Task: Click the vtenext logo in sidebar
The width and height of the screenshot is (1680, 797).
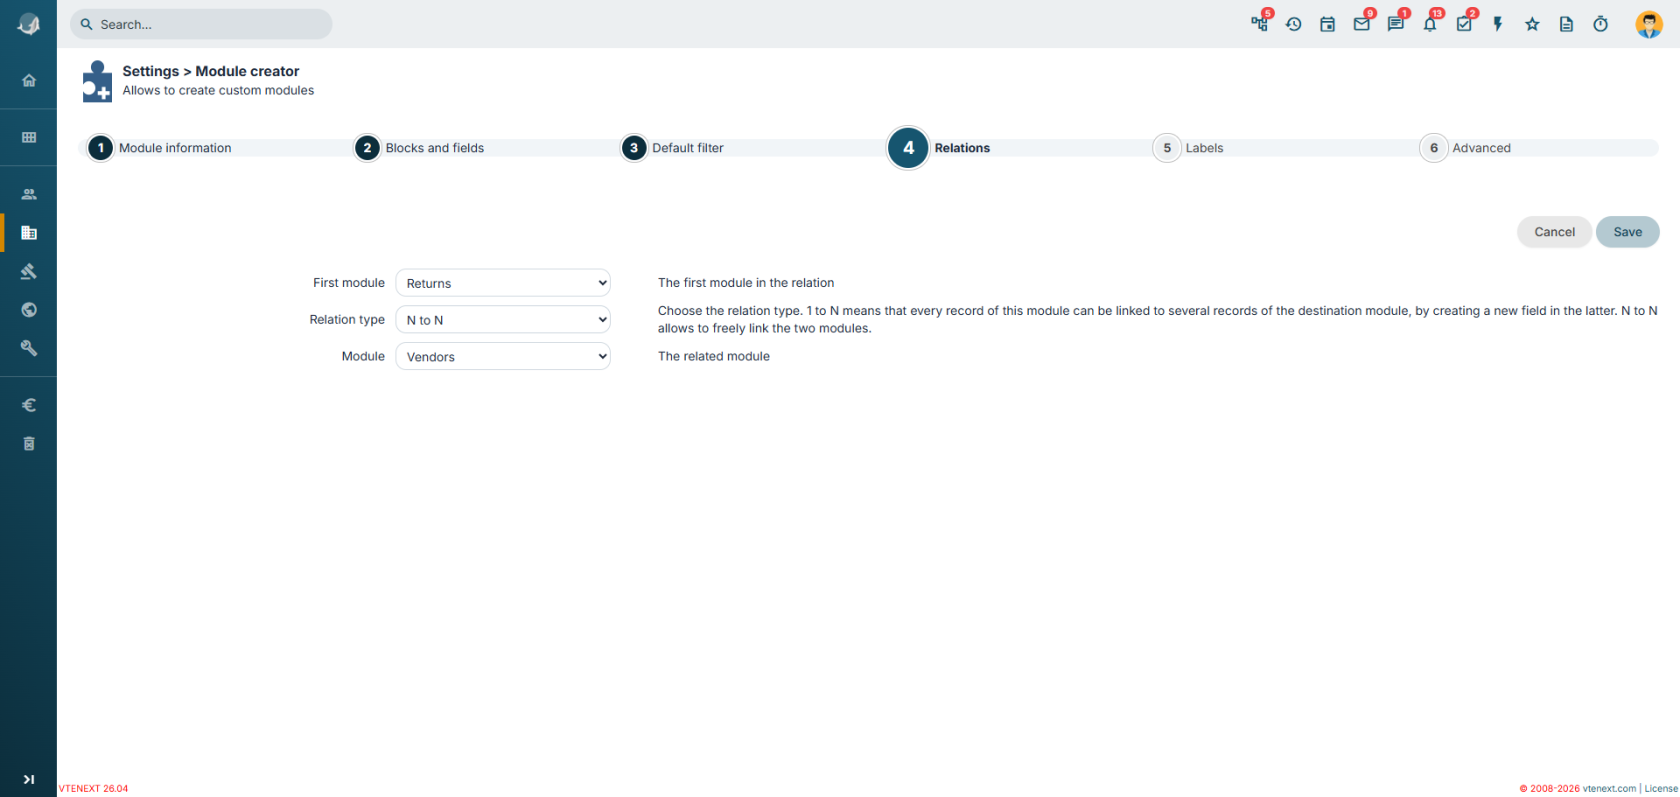Action: tap(29, 24)
